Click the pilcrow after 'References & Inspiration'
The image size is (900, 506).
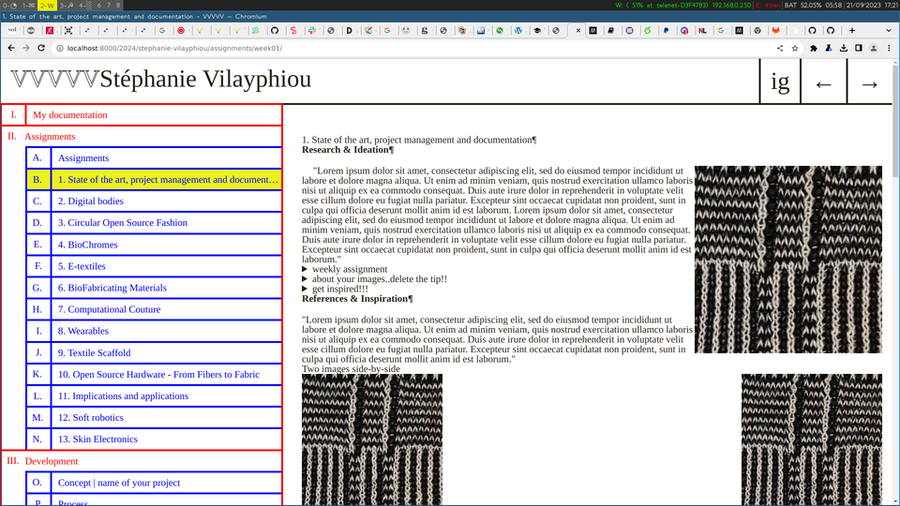(410, 299)
